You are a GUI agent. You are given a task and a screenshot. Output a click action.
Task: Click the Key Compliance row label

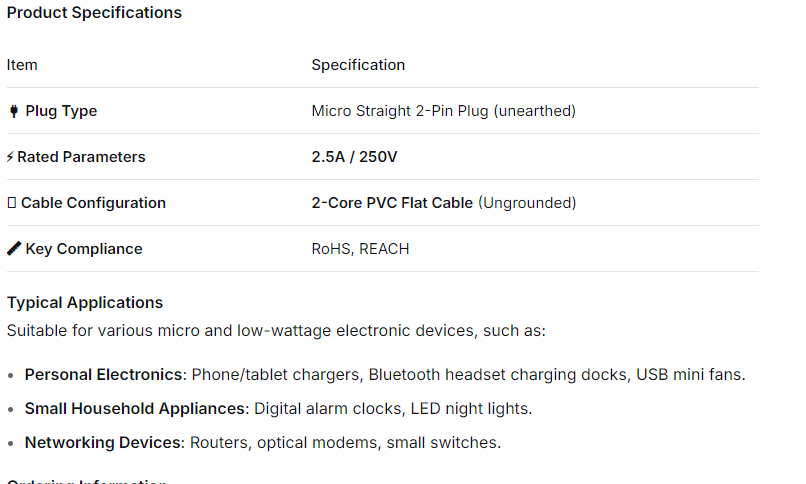[x=84, y=249]
